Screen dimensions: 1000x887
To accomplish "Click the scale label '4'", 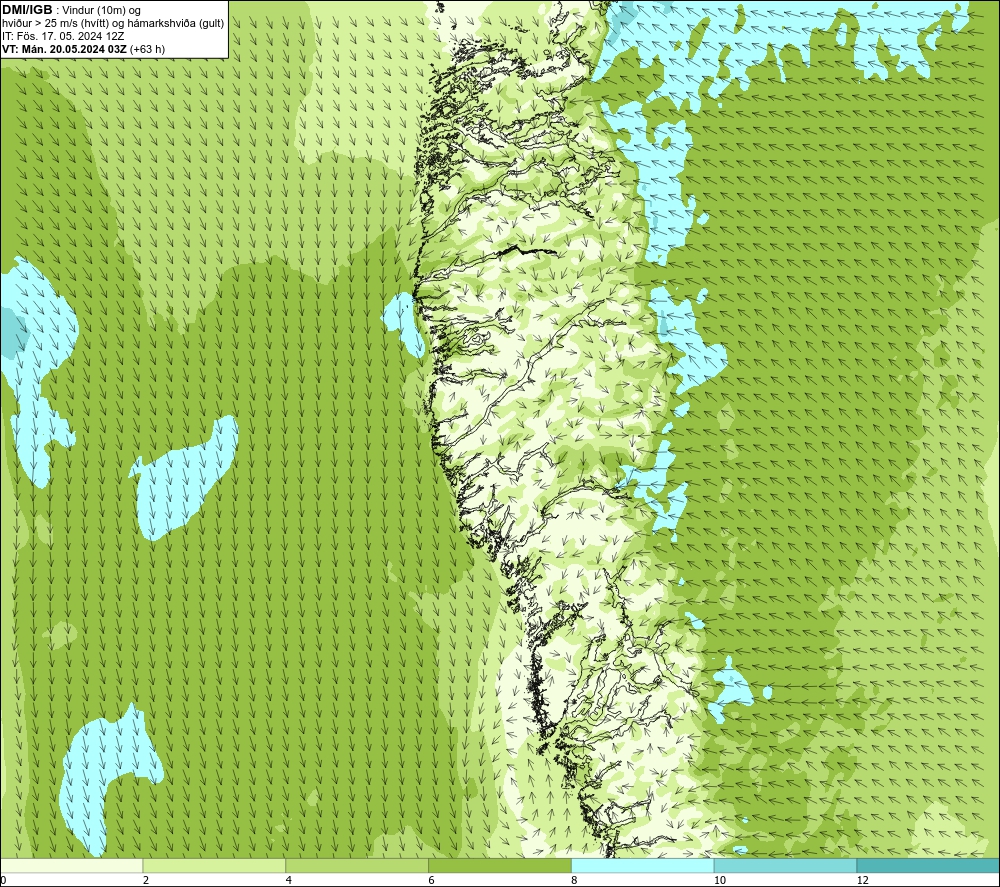I will (x=289, y=880).
